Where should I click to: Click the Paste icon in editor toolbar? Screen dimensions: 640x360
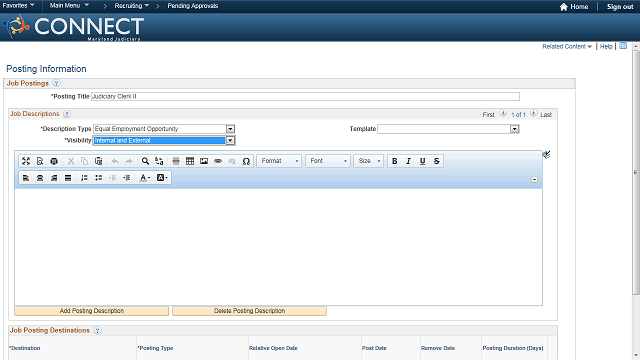coord(98,161)
